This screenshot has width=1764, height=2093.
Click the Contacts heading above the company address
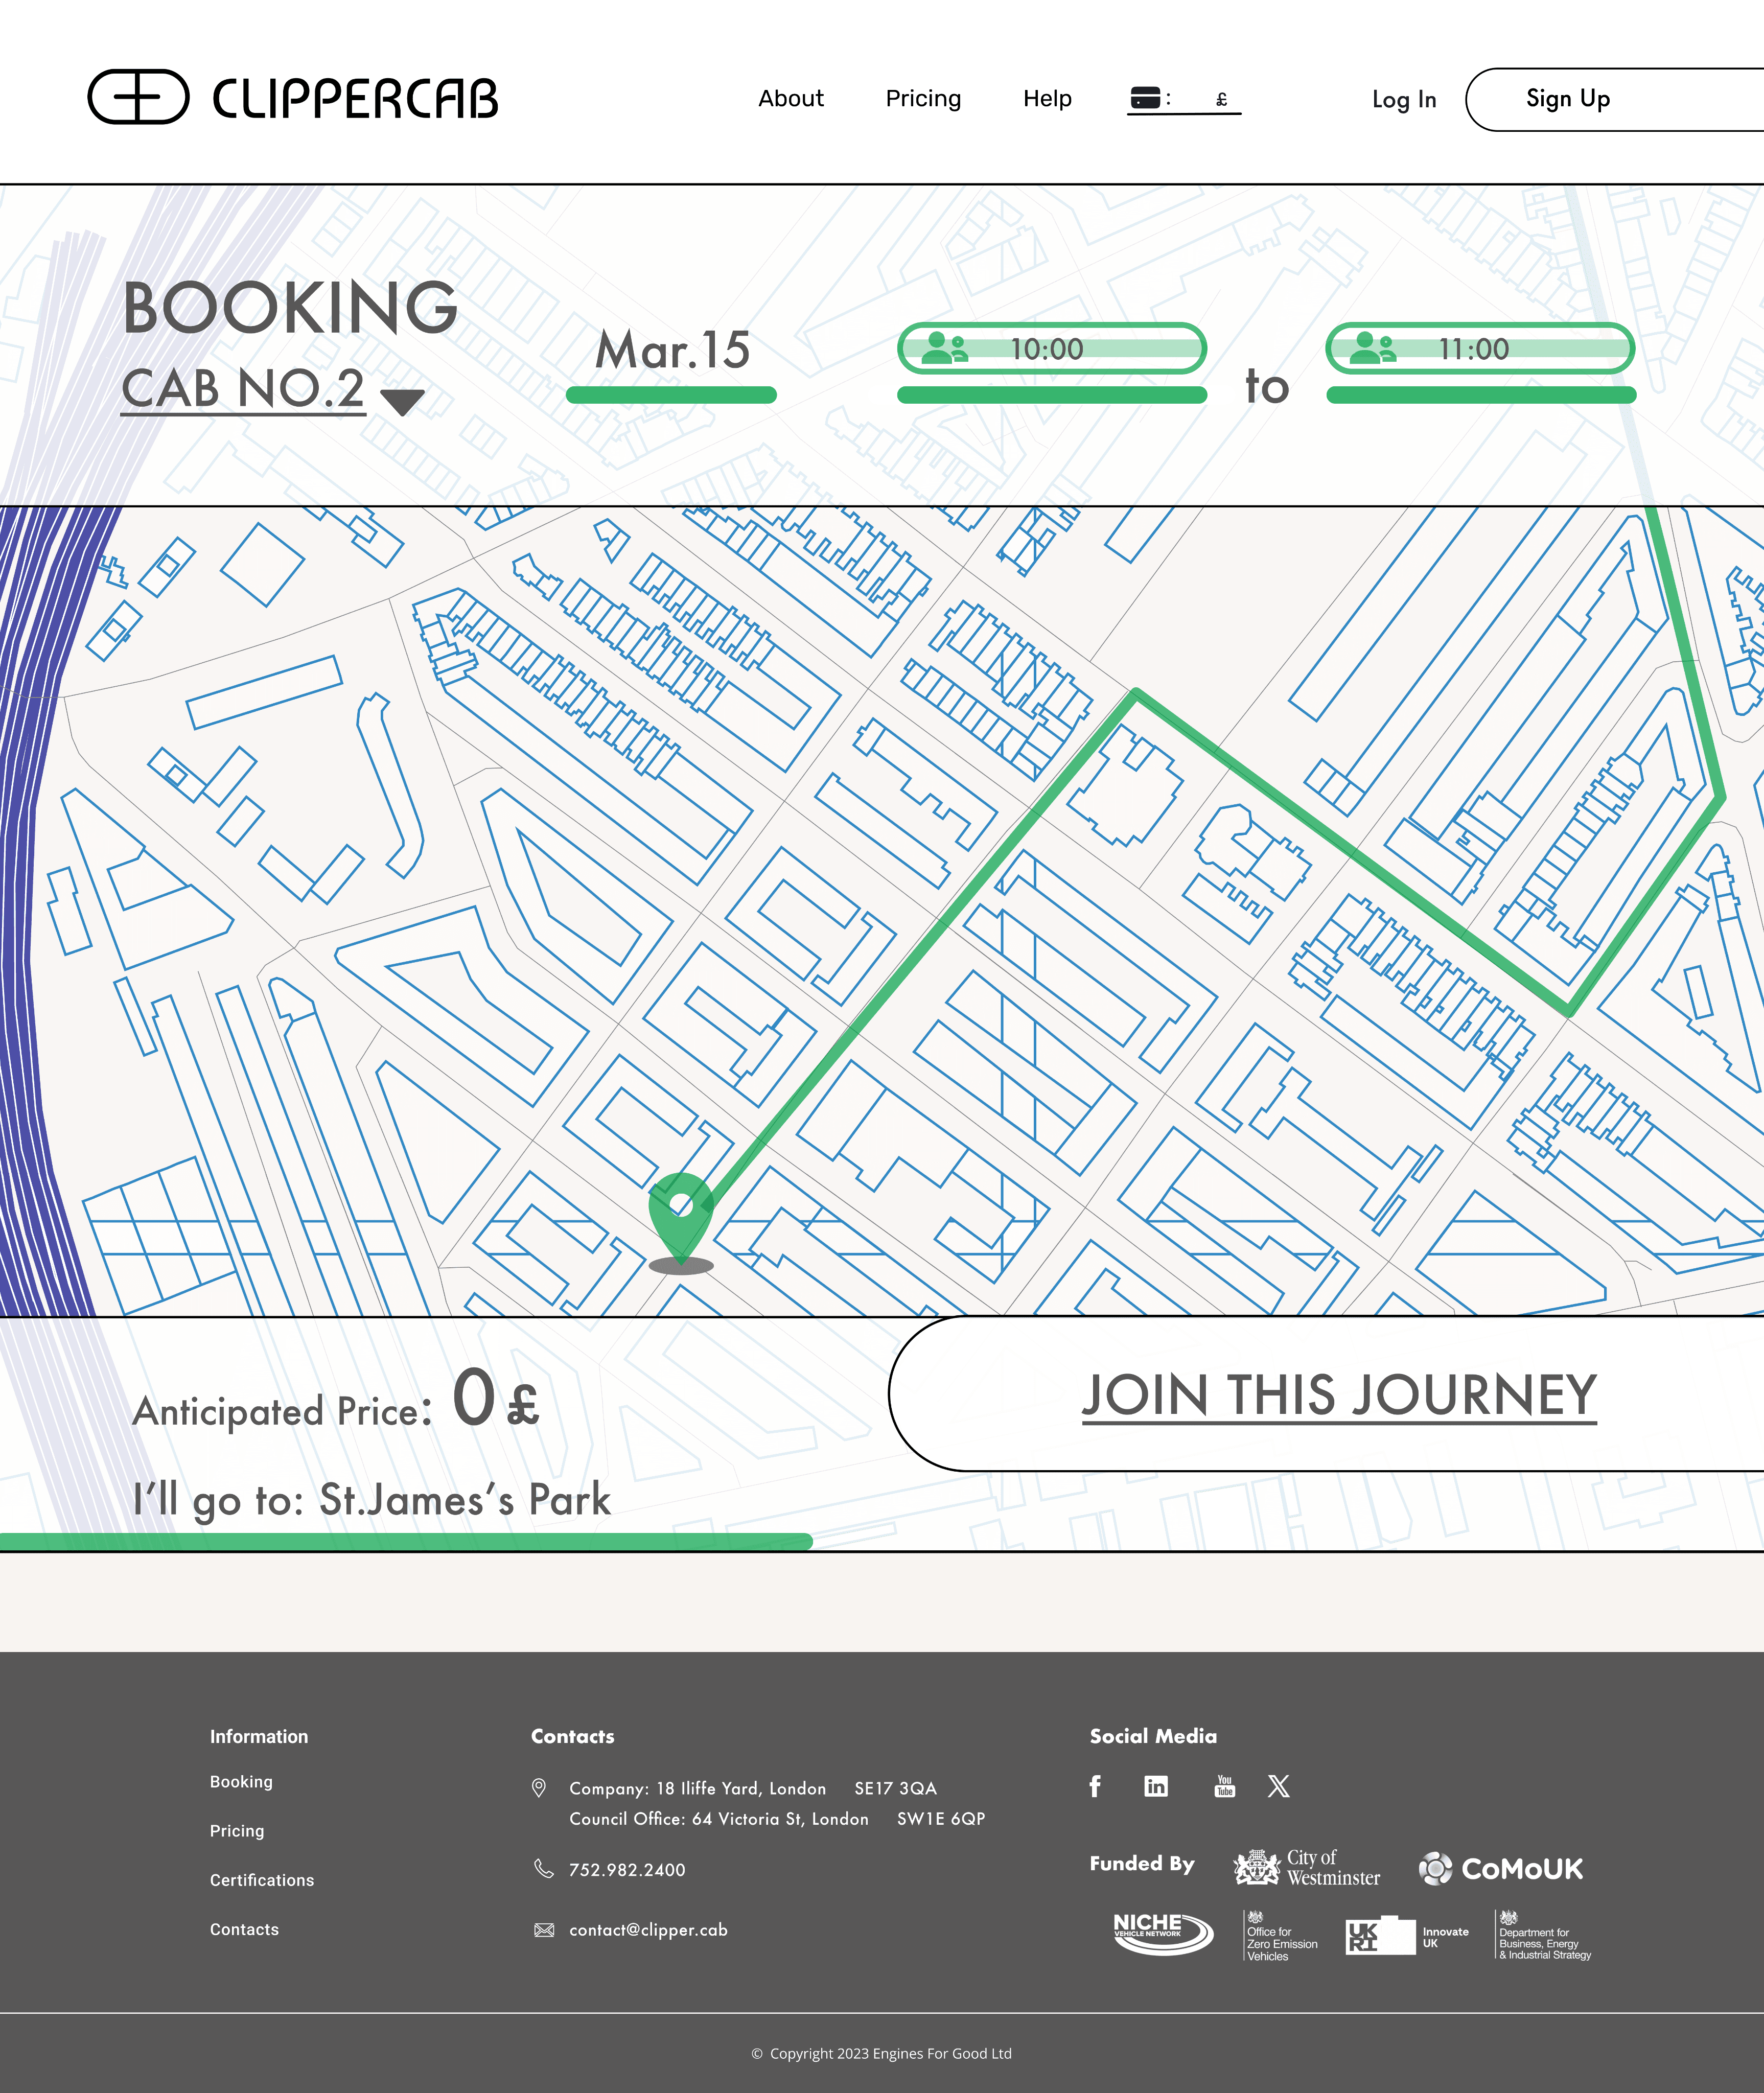click(573, 1736)
